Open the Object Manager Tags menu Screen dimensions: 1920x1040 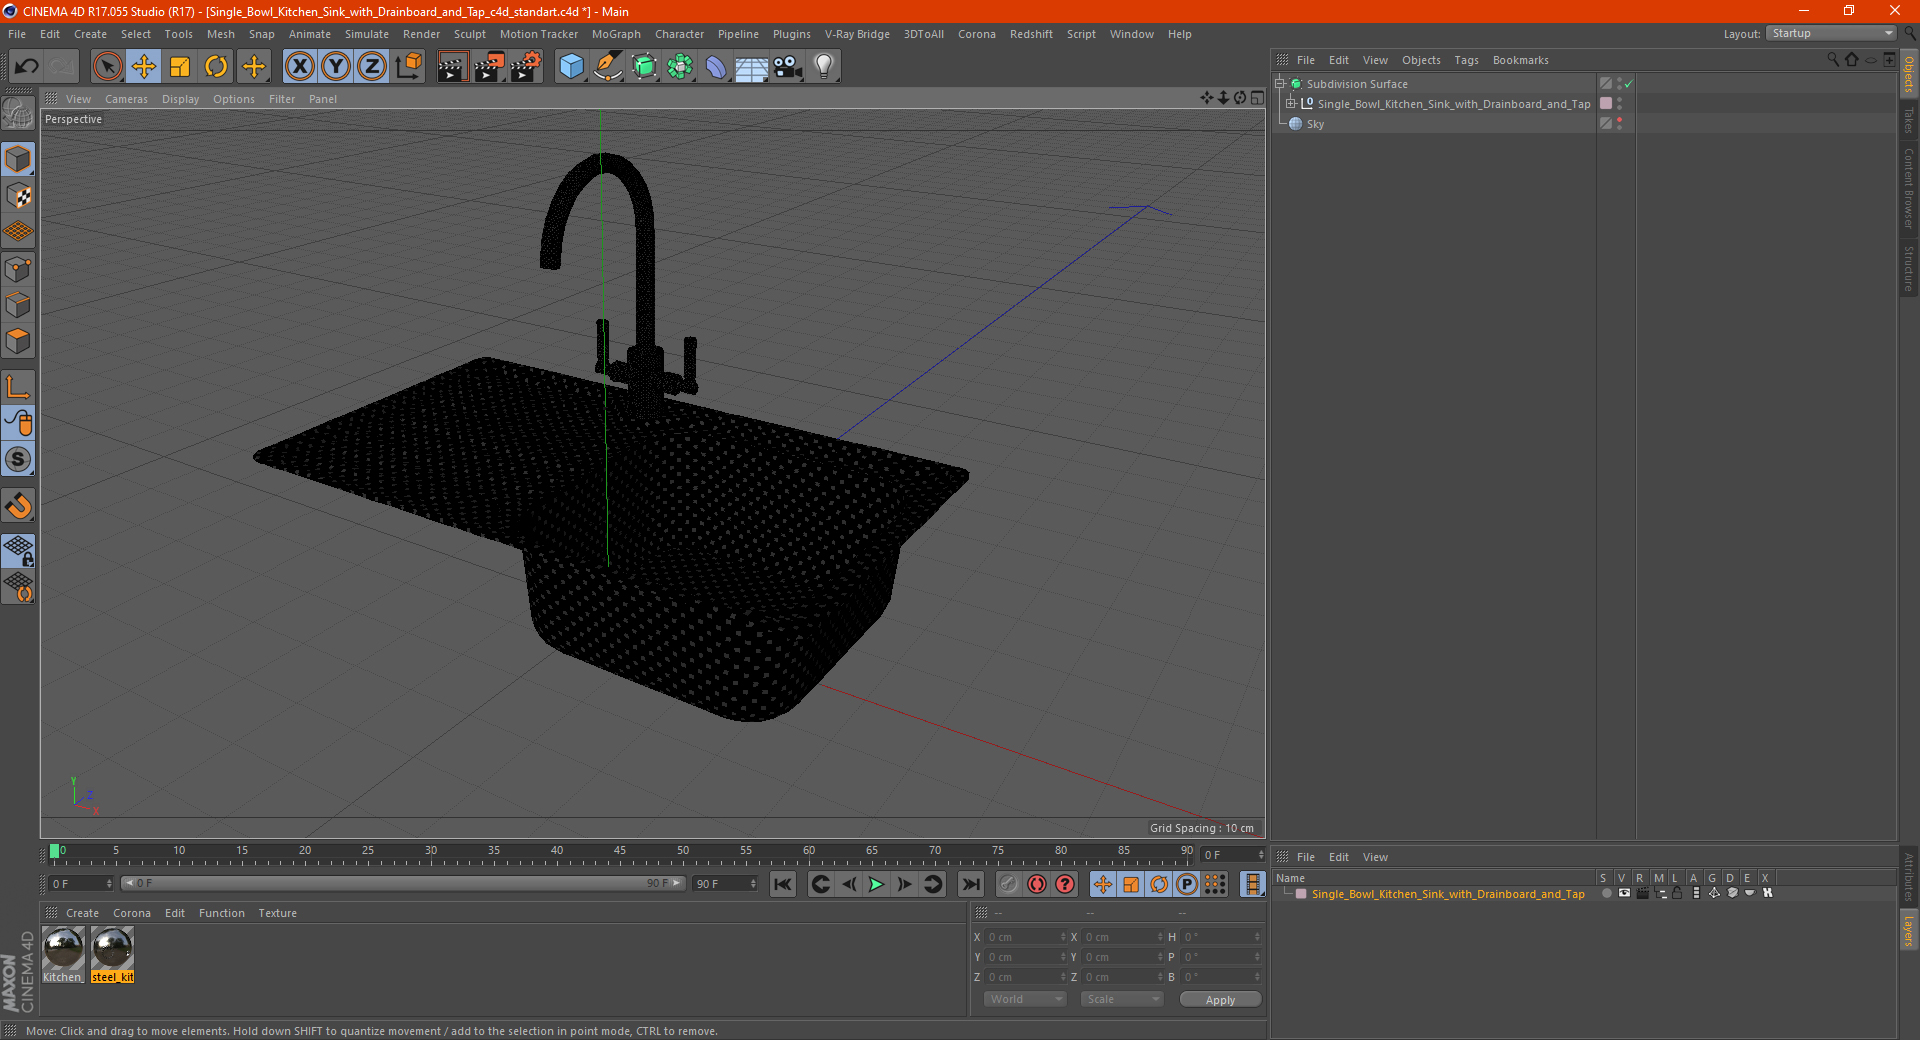click(1466, 60)
